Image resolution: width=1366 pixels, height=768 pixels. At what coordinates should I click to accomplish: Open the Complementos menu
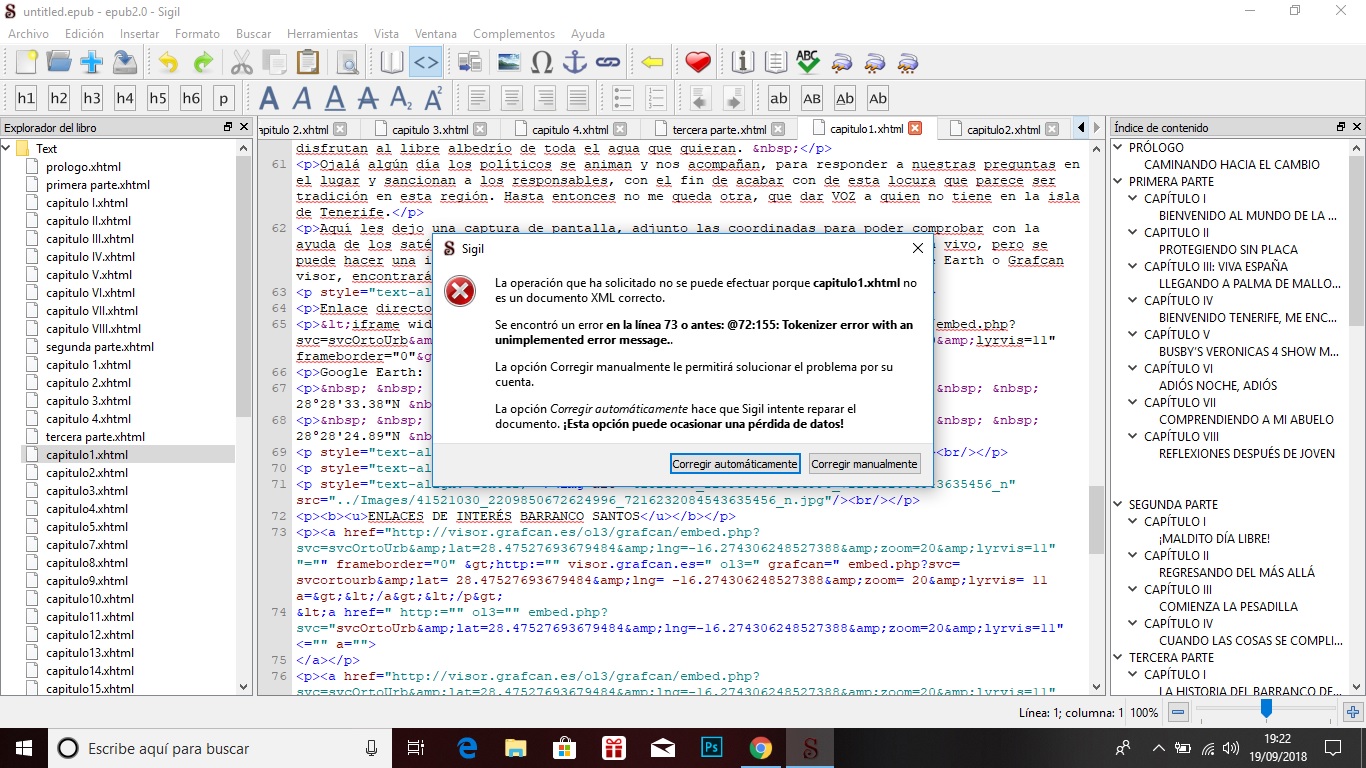pos(514,33)
